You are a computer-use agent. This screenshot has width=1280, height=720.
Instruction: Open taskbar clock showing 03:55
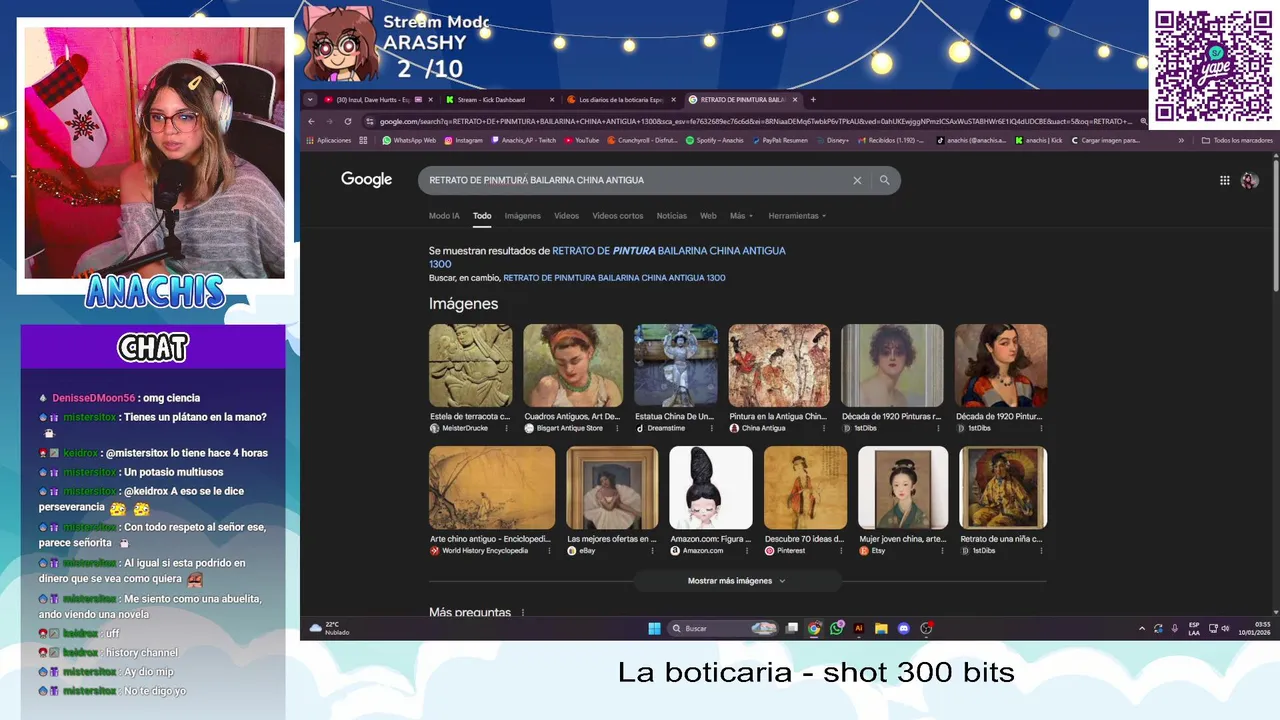1255,629
